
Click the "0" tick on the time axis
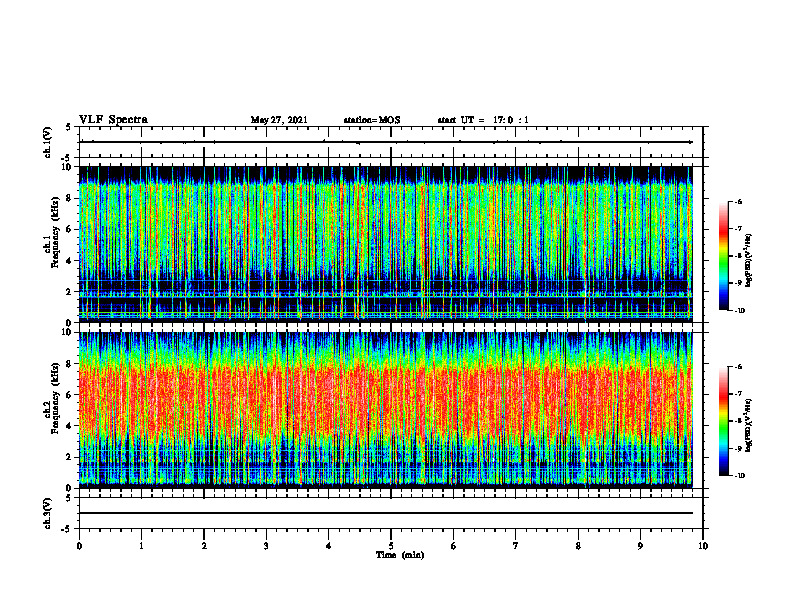[79, 546]
